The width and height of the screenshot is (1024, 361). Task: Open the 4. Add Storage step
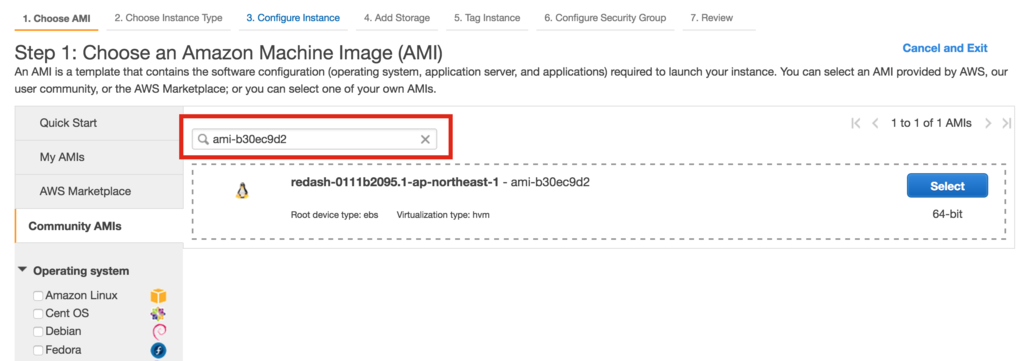point(397,18)
